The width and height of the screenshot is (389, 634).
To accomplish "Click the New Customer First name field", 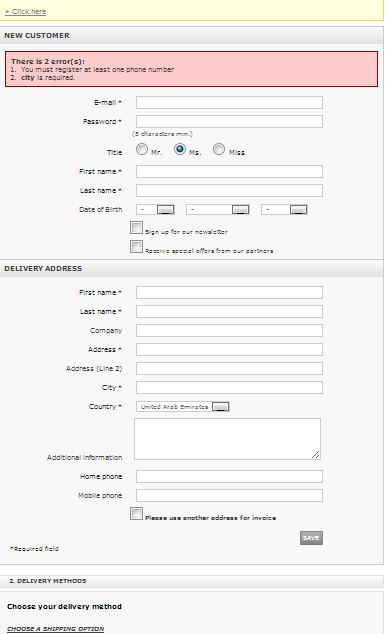I will pyautogui.click(x=229, y=171).
